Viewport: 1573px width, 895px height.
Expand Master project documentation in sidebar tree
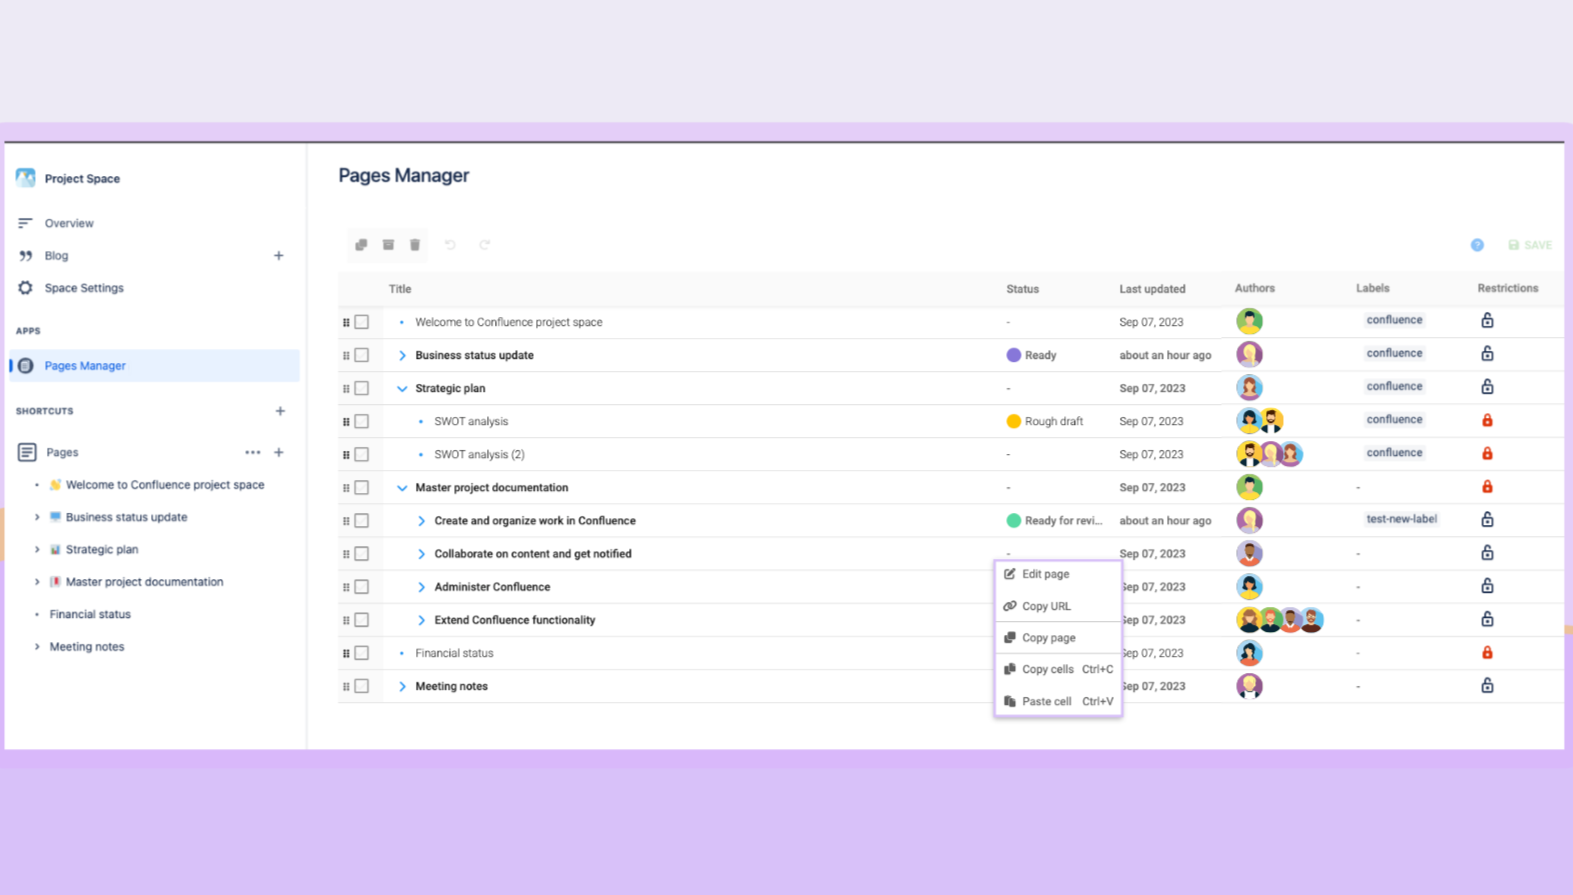pyautogui.click(x=37, y=582)
